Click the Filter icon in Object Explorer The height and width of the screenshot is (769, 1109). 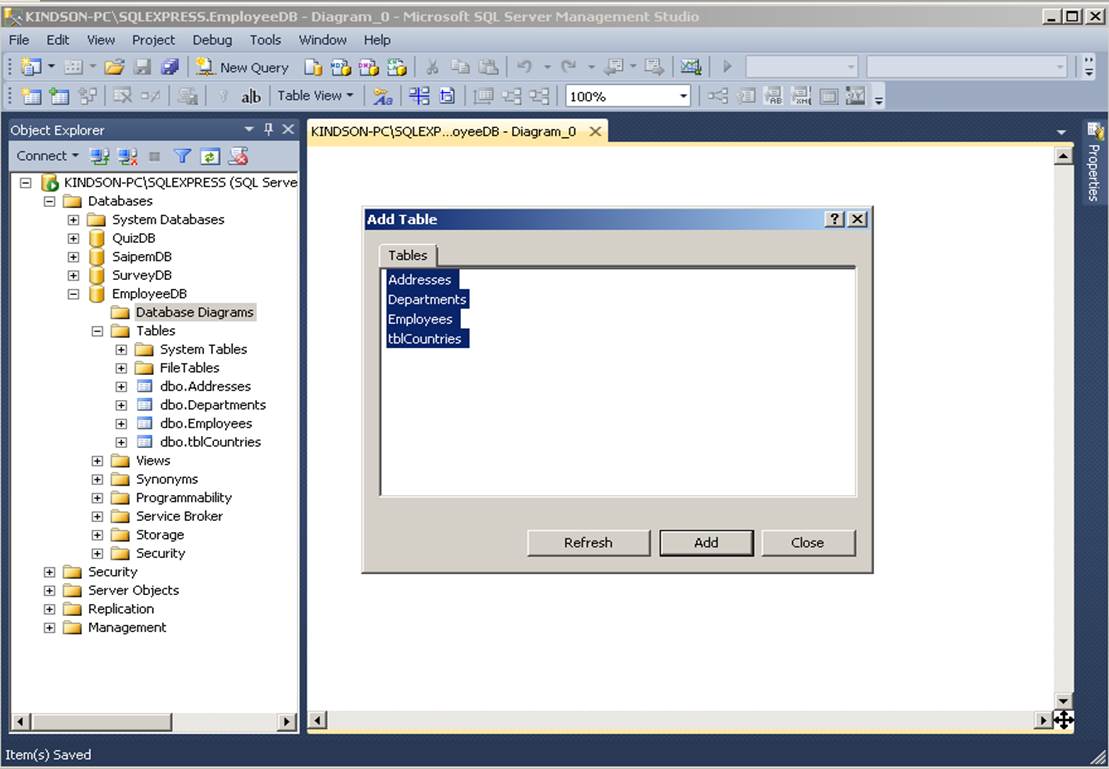(x=184, y=157)
